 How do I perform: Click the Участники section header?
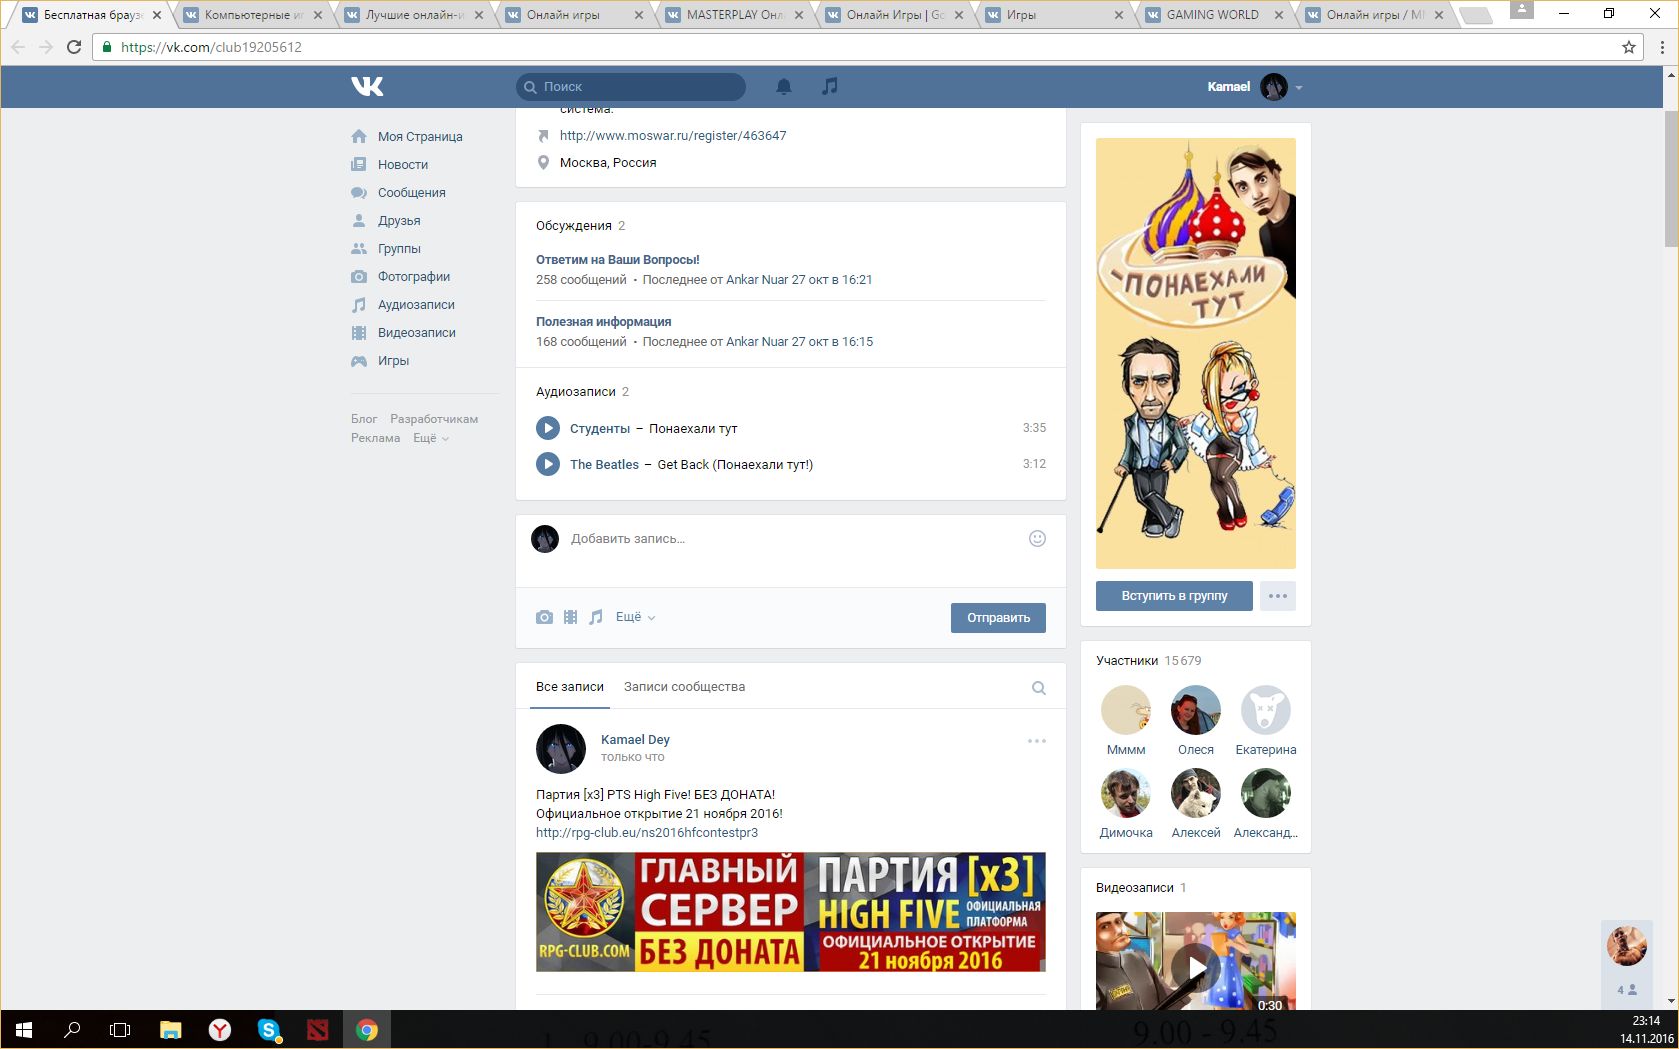tap(1127, 661)
